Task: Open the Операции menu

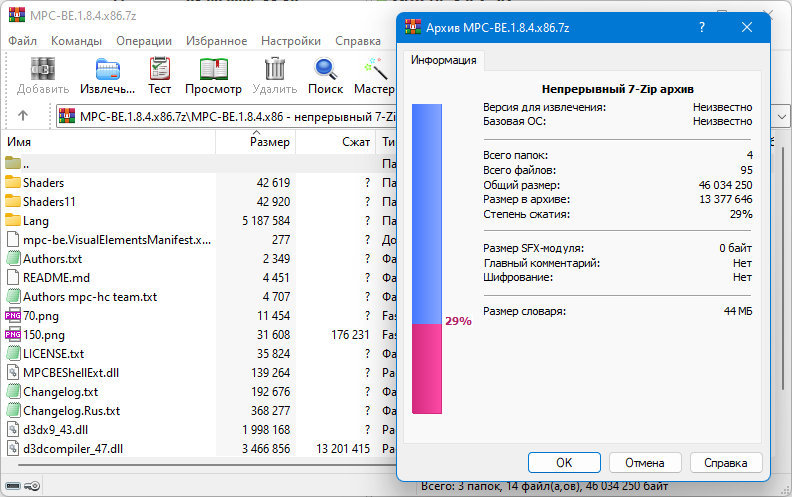Action: coord(144,41)
